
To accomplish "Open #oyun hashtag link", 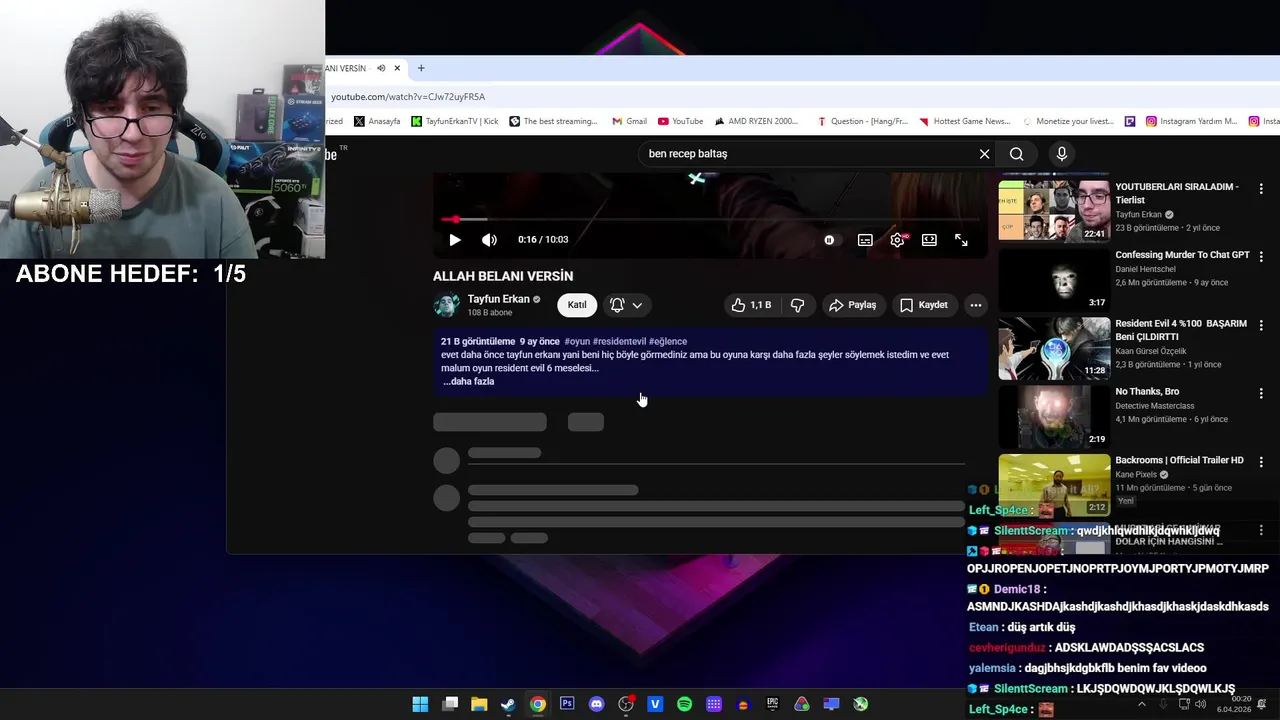I will pyautogui.click(x=577, y=342).
